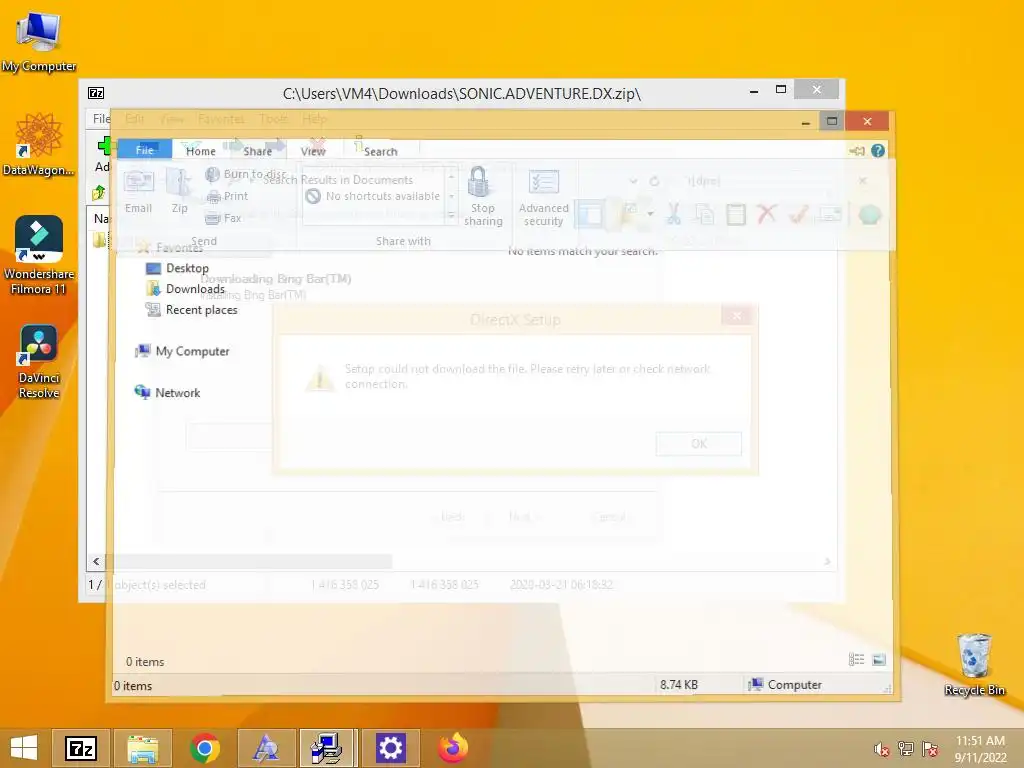Open the Recycle Bin on the desktop
The height and width of the screenshot is (768, 1024).
point(974,664)
